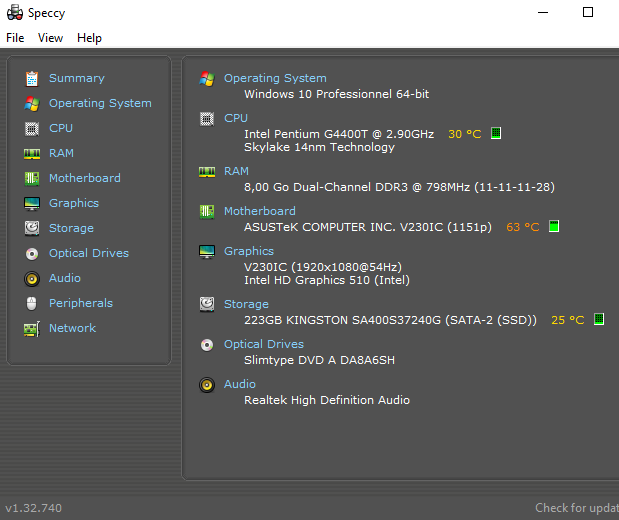The width and height of the screenshot is (619, 520).
Task: Go to Operating System section in sidebar
Action: pyautogui.click(x=100, y=103)
